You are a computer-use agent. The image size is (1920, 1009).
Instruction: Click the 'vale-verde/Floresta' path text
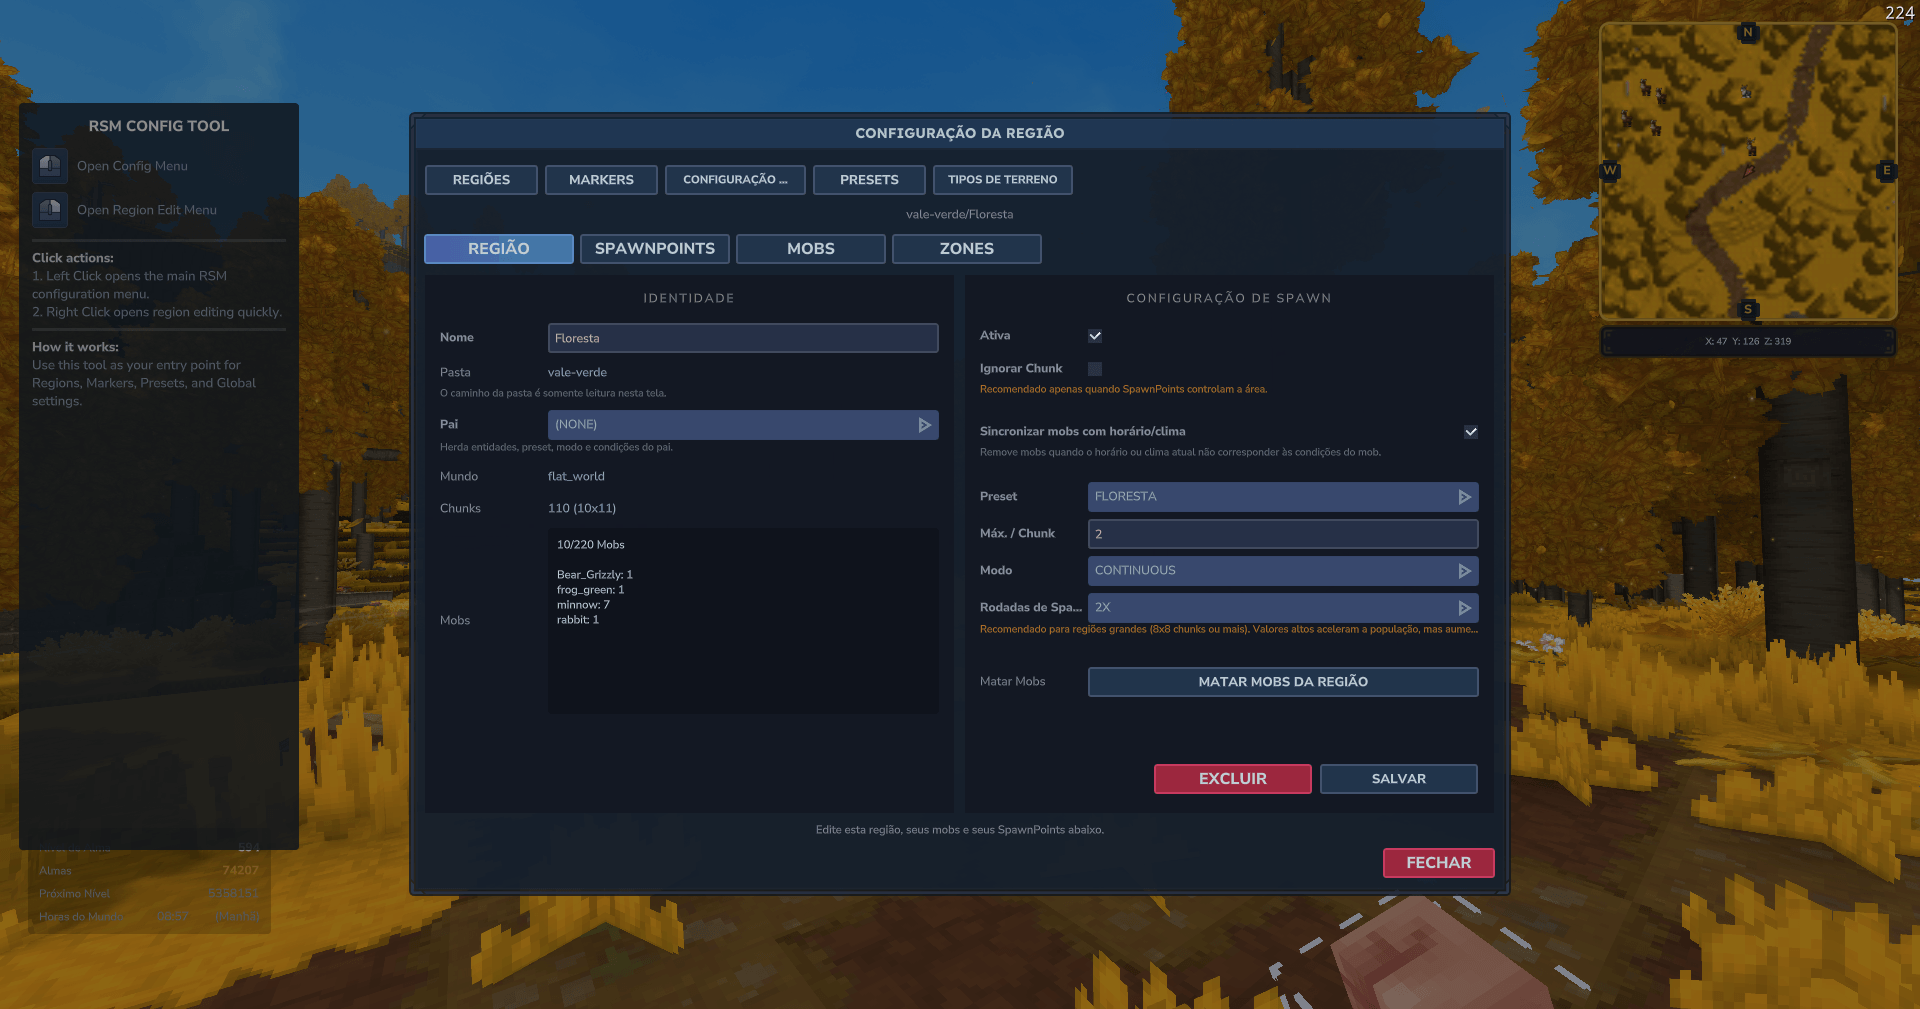coord(960,214)
